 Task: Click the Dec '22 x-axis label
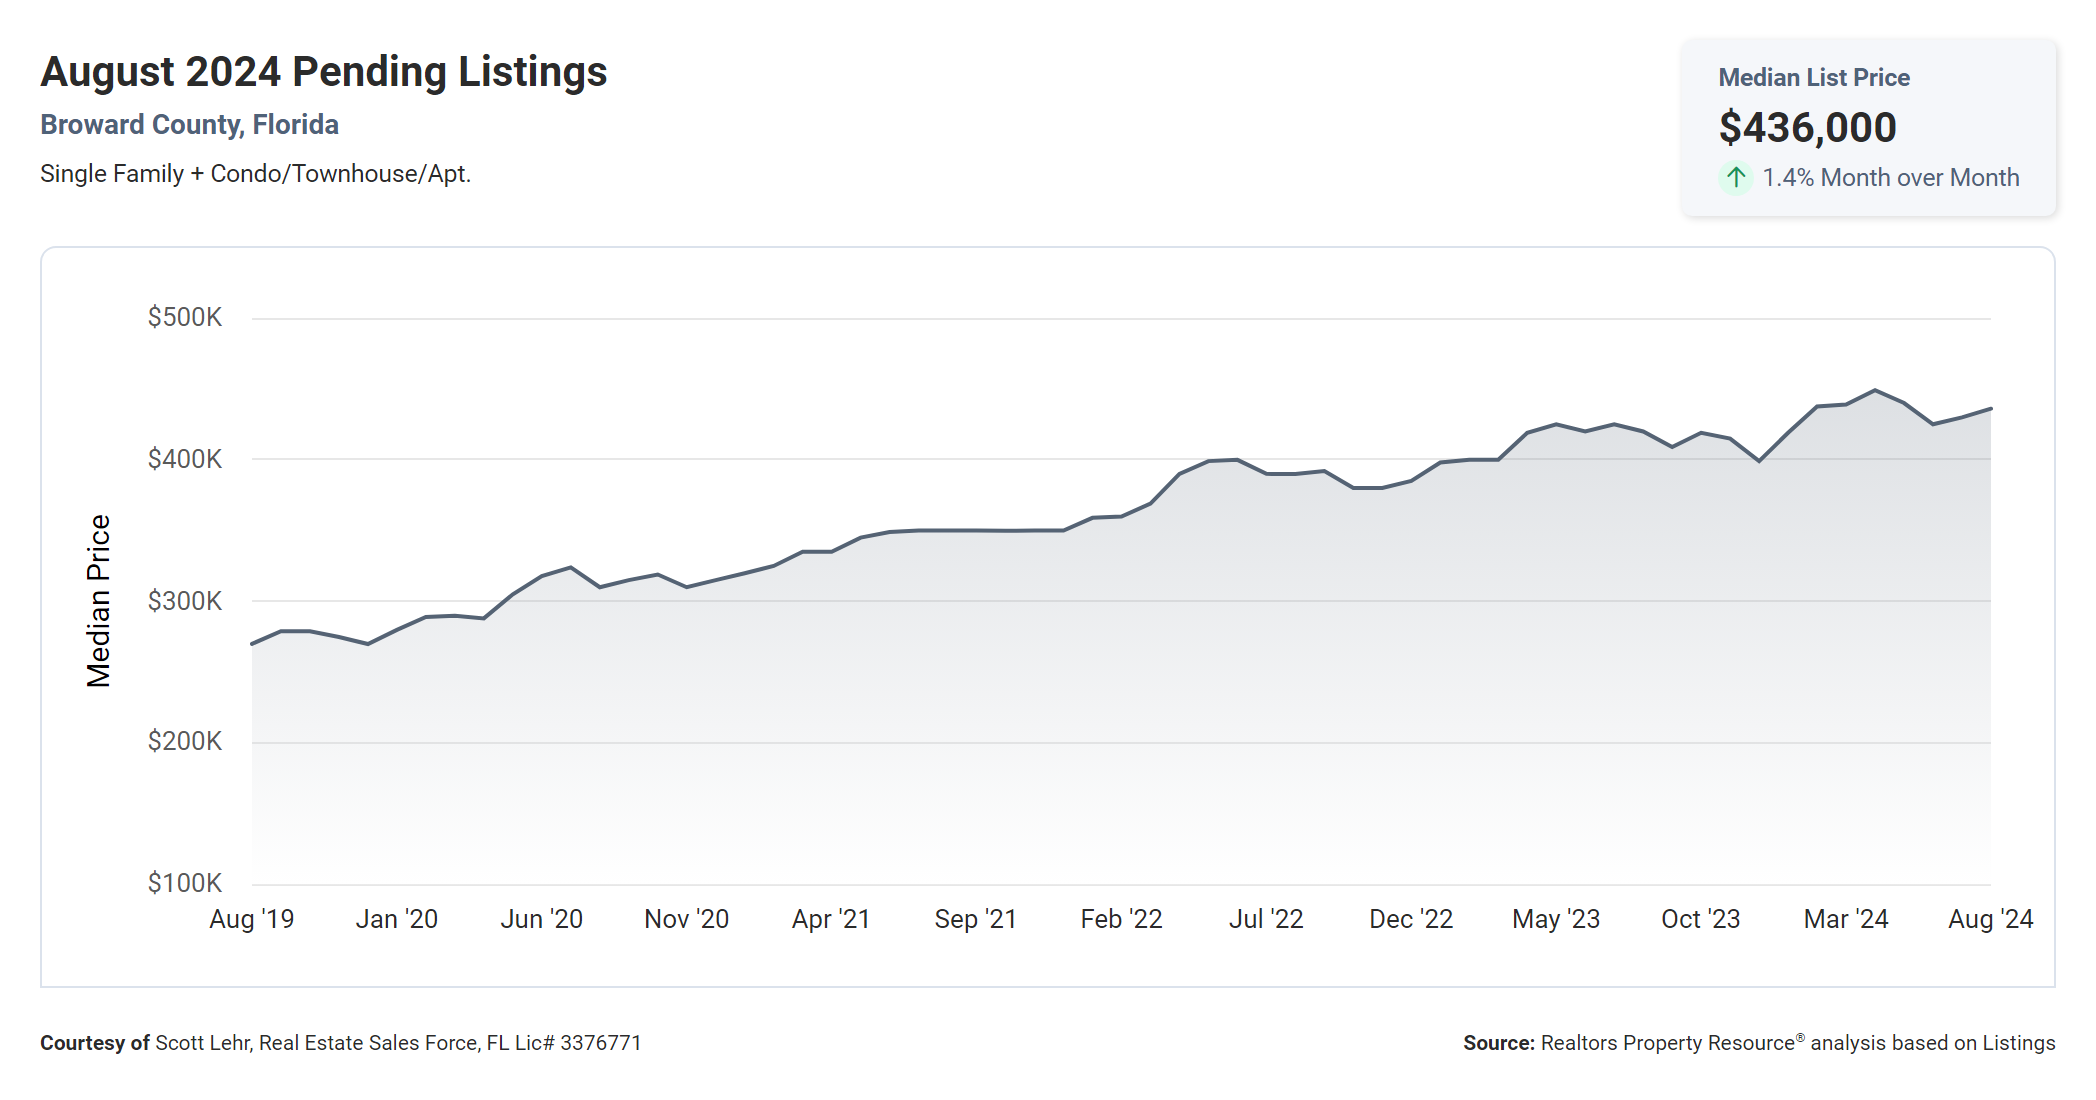pos(1410,919)
